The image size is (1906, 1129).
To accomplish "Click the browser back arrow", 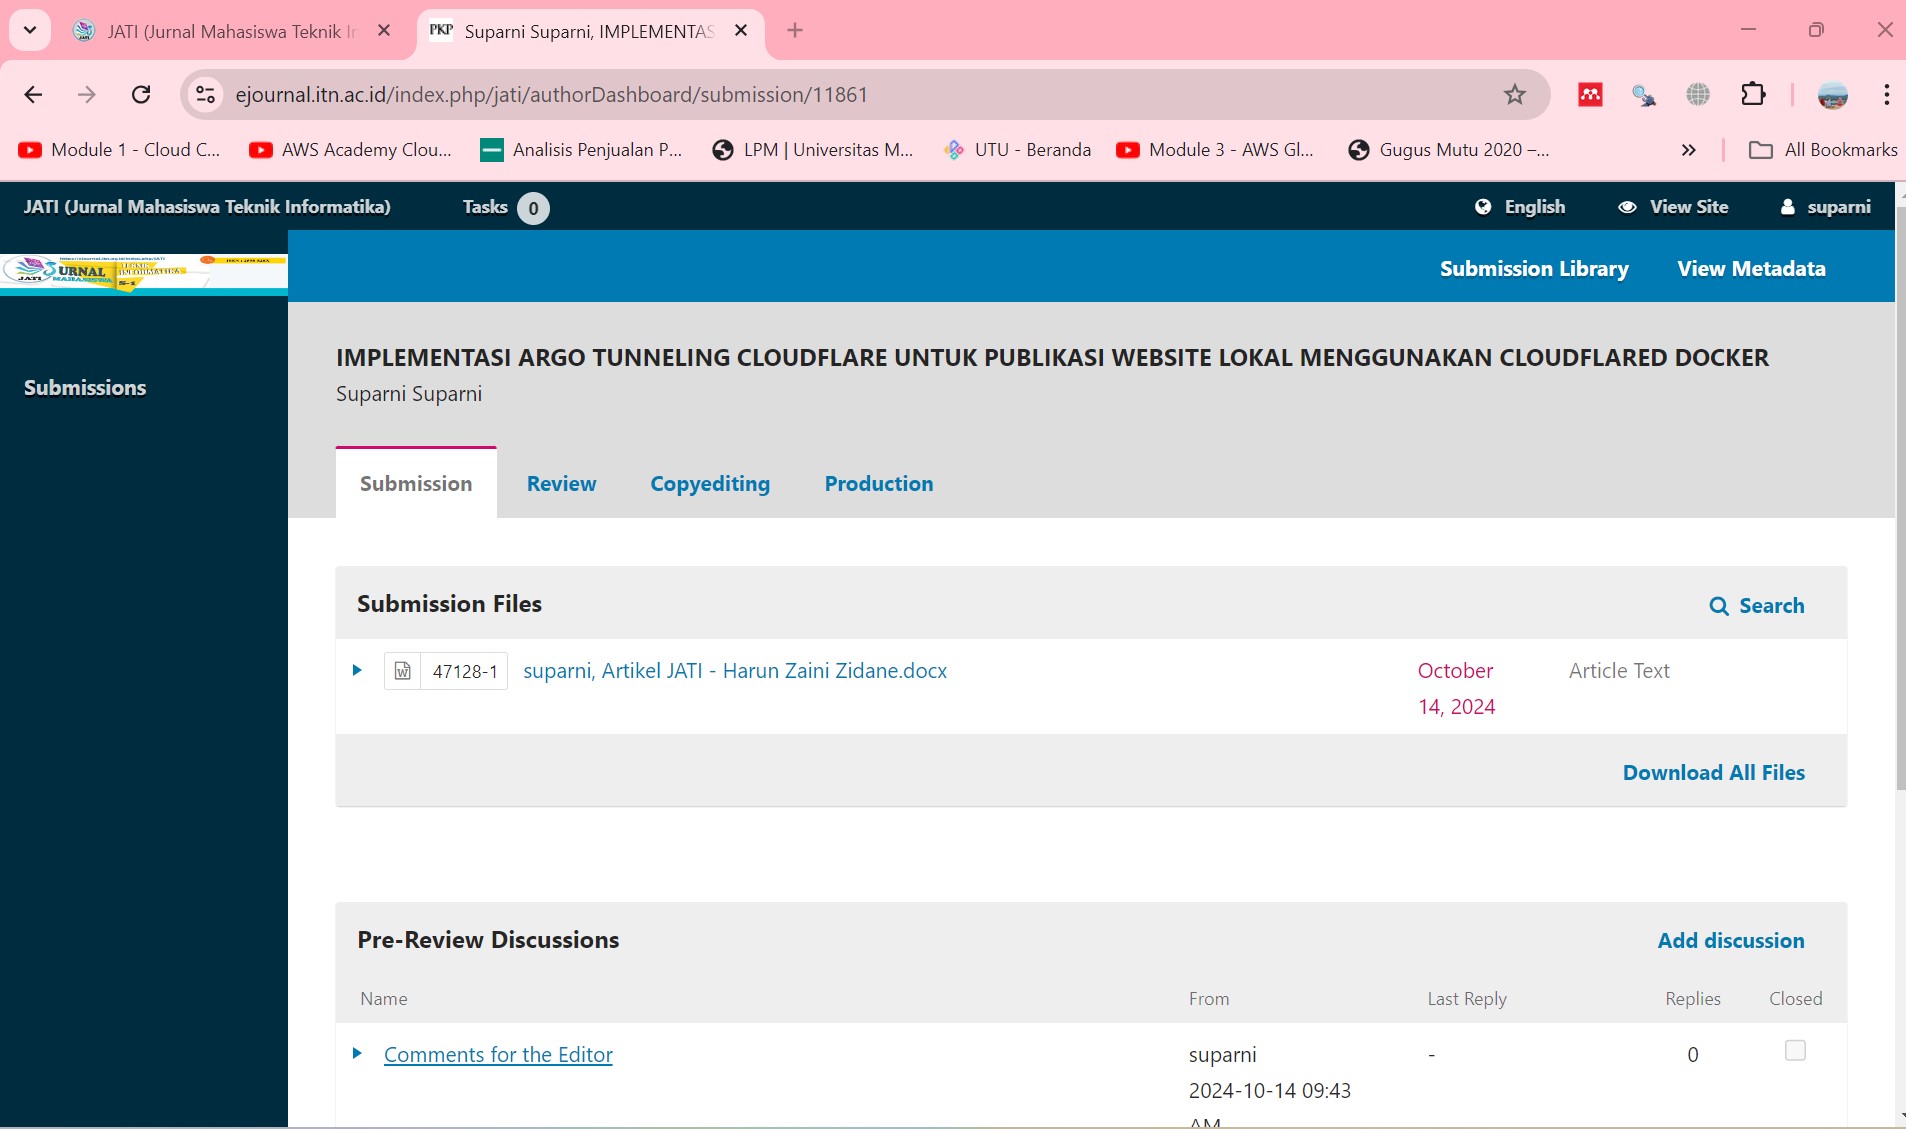I will pos(33,94).
